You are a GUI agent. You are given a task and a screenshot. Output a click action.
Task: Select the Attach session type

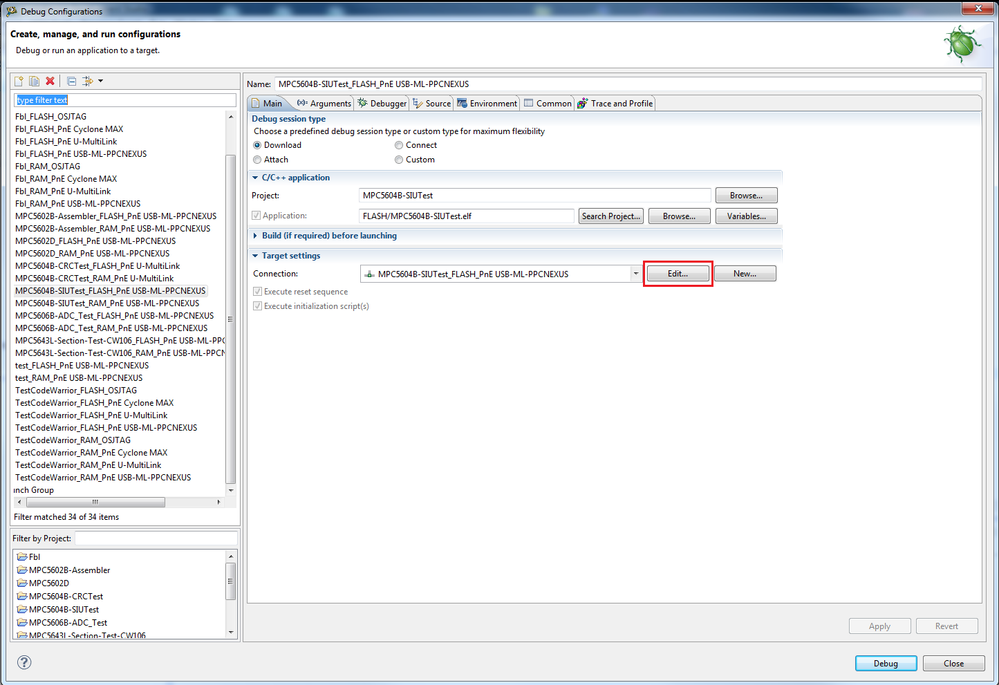(257, 160)
